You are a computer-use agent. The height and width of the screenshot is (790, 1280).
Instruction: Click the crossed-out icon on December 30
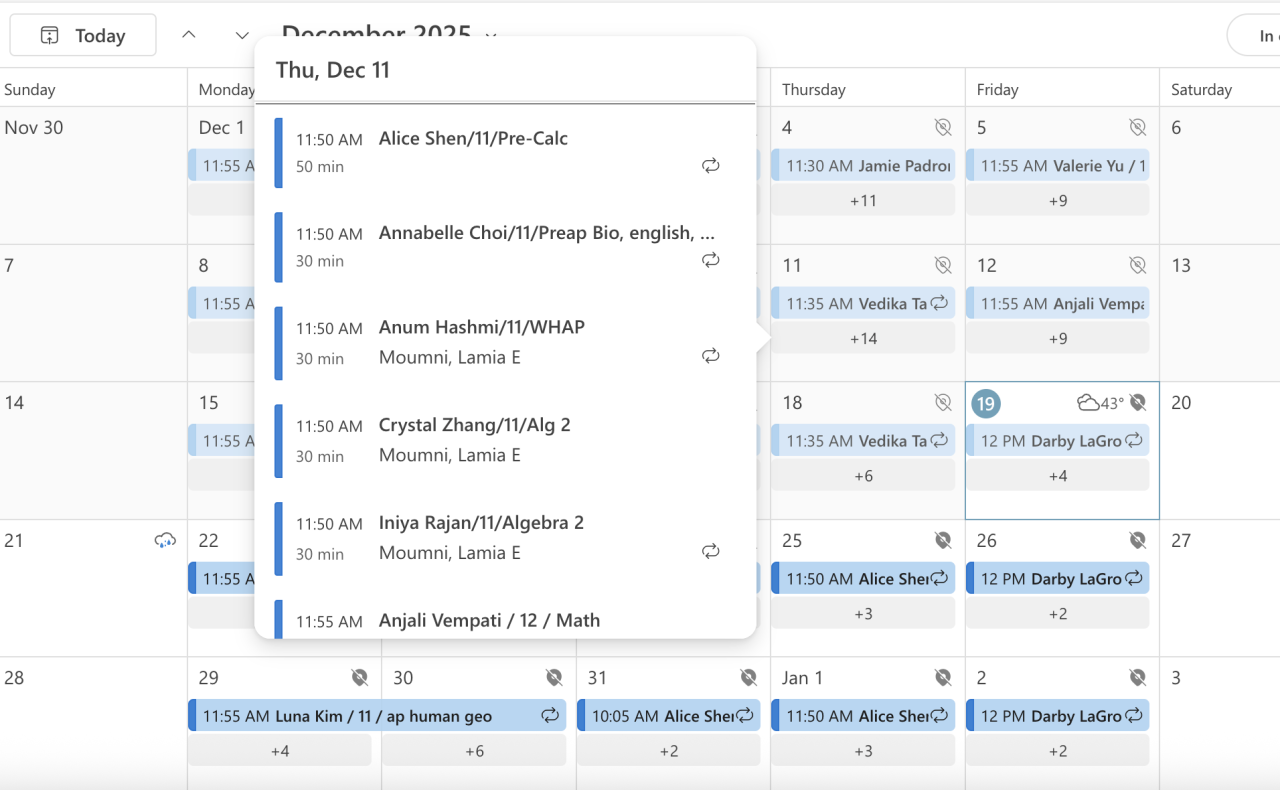(554, 678)
